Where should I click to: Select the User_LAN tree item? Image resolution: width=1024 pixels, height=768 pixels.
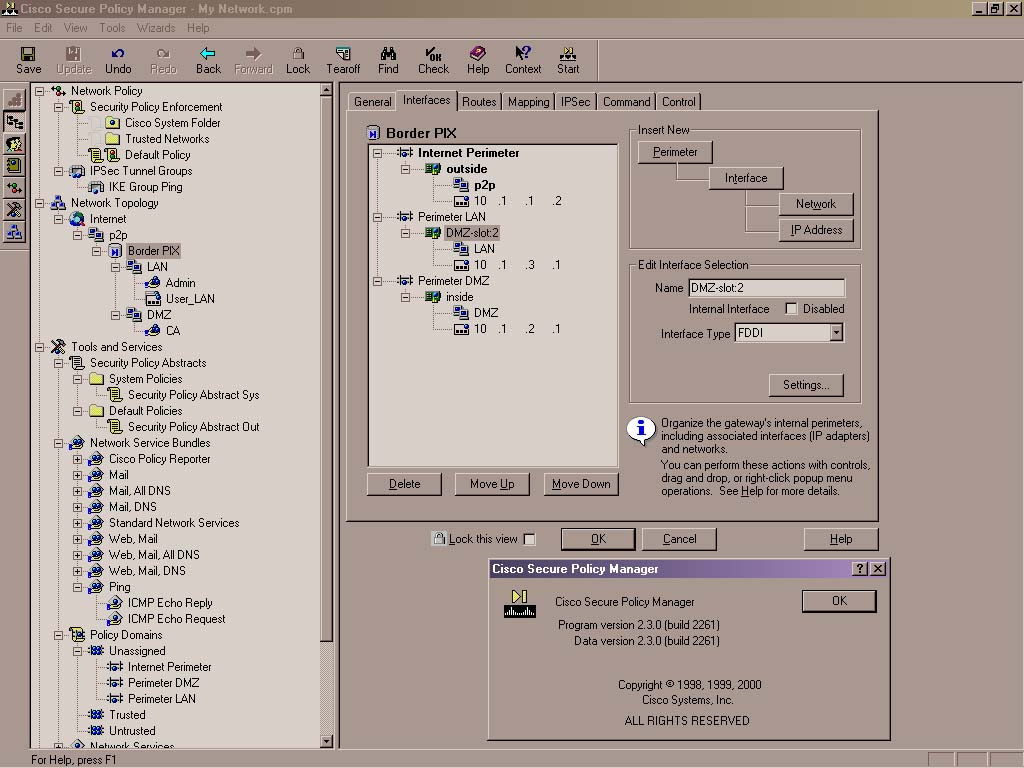[190, 299]
